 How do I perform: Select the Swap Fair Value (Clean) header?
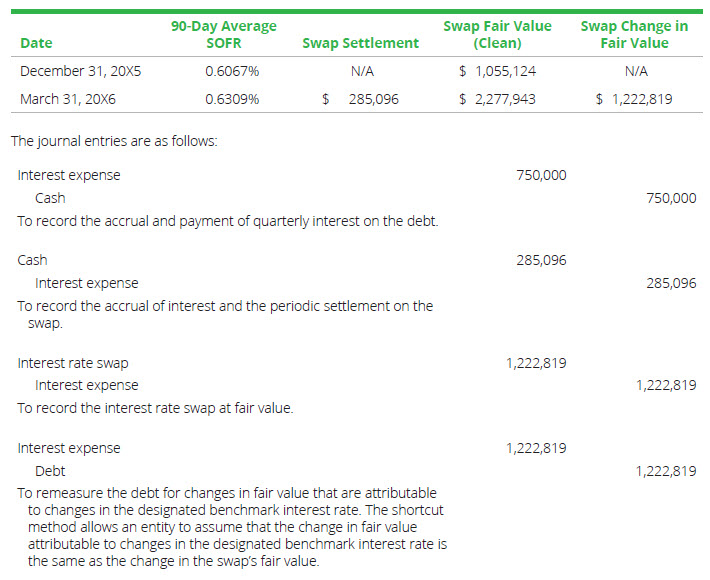(x=497, y=34)
